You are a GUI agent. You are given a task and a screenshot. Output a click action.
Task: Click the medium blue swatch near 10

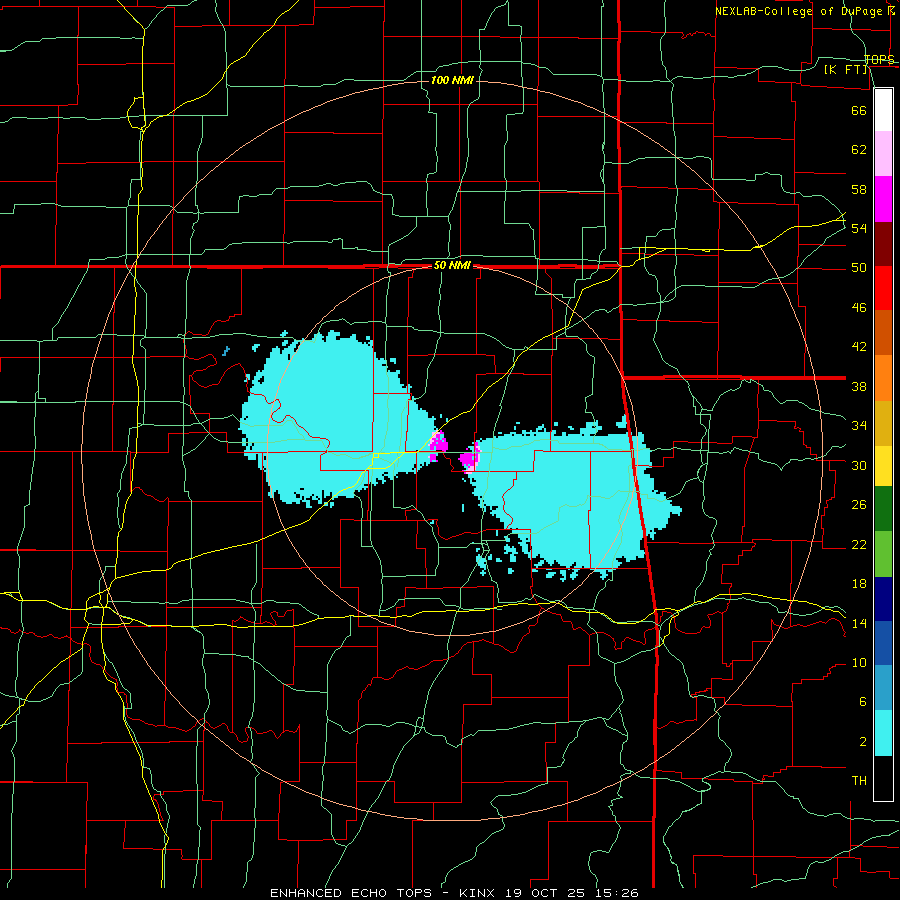click(x=883, y=643)
